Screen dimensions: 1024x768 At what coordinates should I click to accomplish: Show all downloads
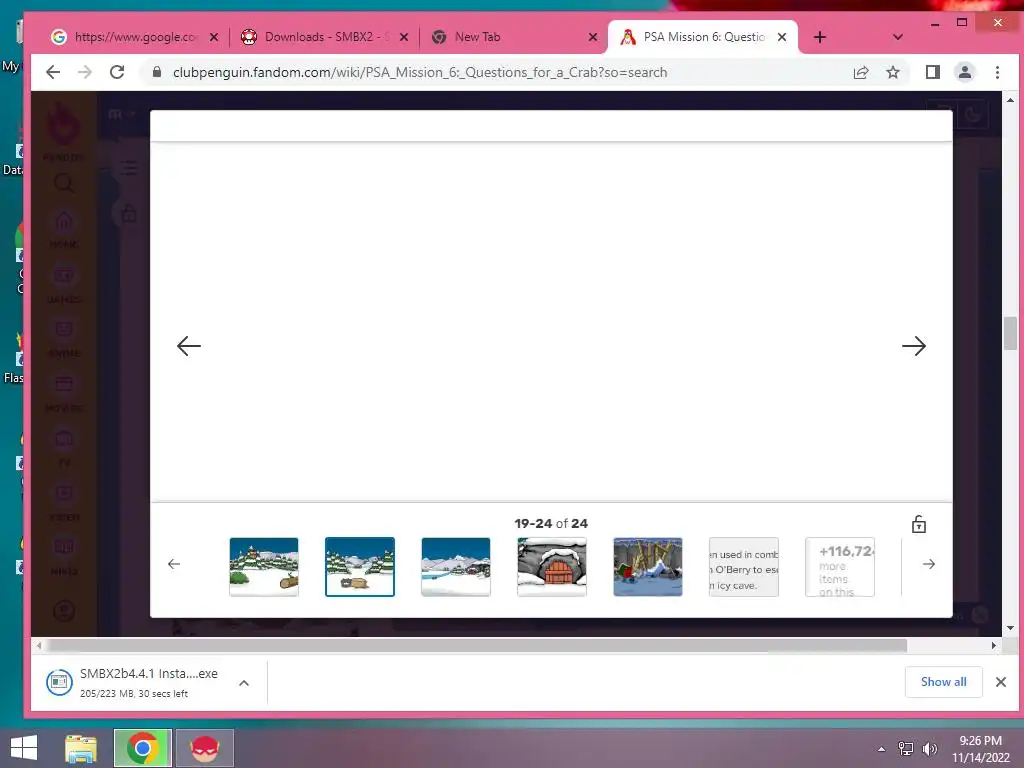click(x=944, y=682)
